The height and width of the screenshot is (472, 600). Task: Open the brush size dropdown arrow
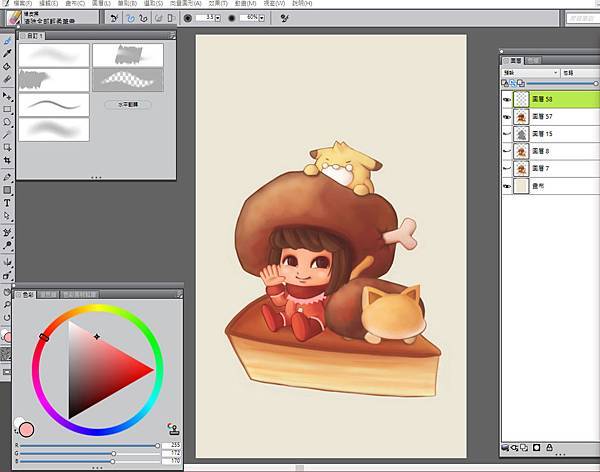(x=218, y=18)
